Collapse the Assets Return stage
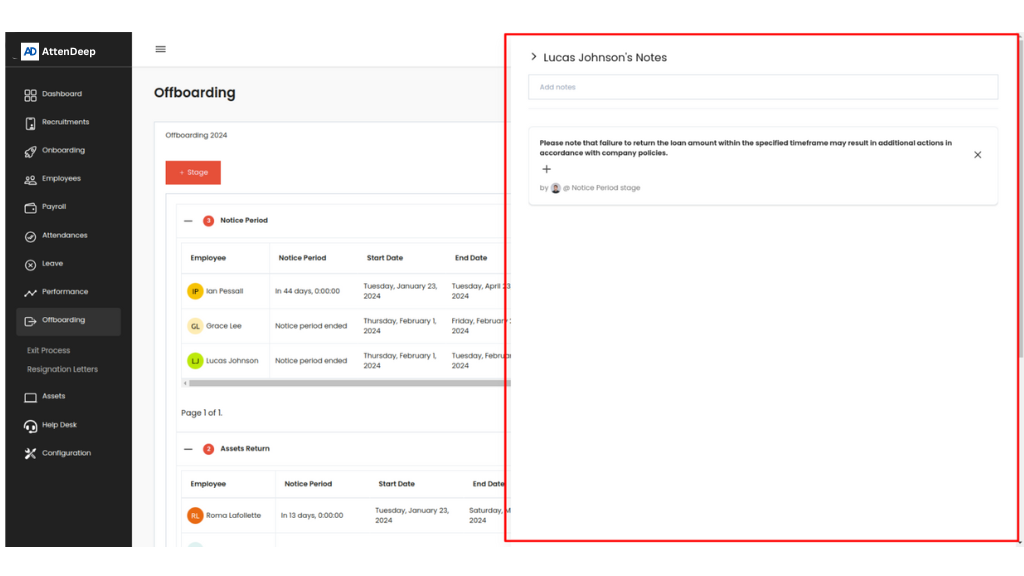1024x576 pixels. (188, 449)
